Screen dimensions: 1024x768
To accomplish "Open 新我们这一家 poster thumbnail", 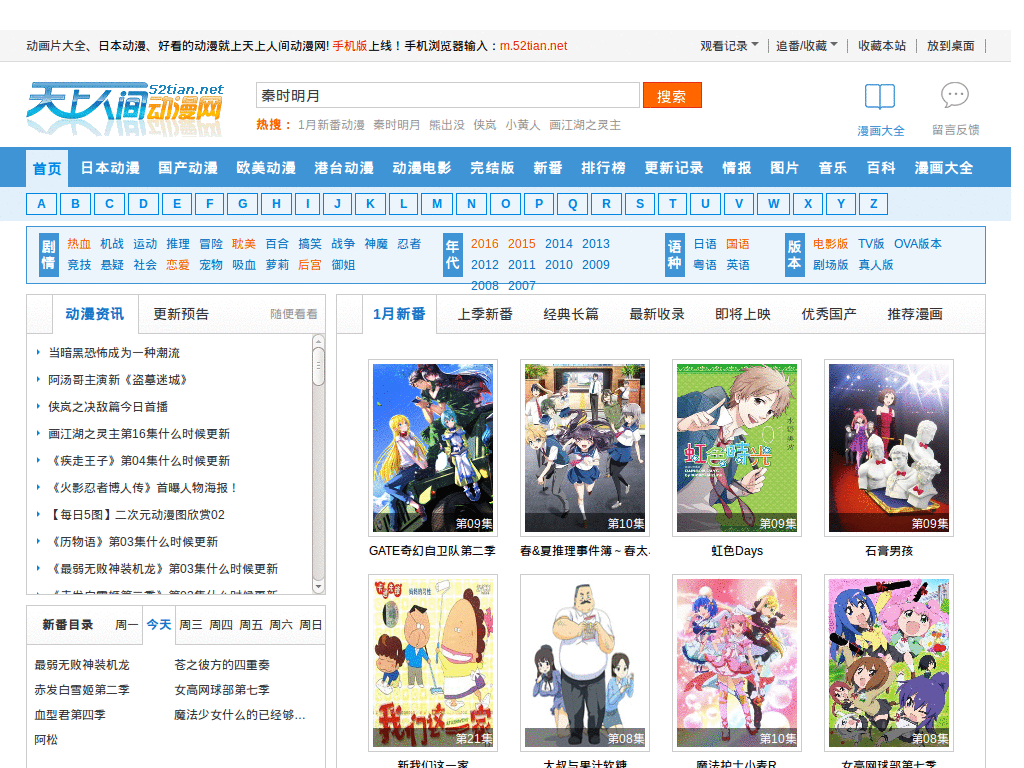I will pyautogui.click(x=433, y=663).
